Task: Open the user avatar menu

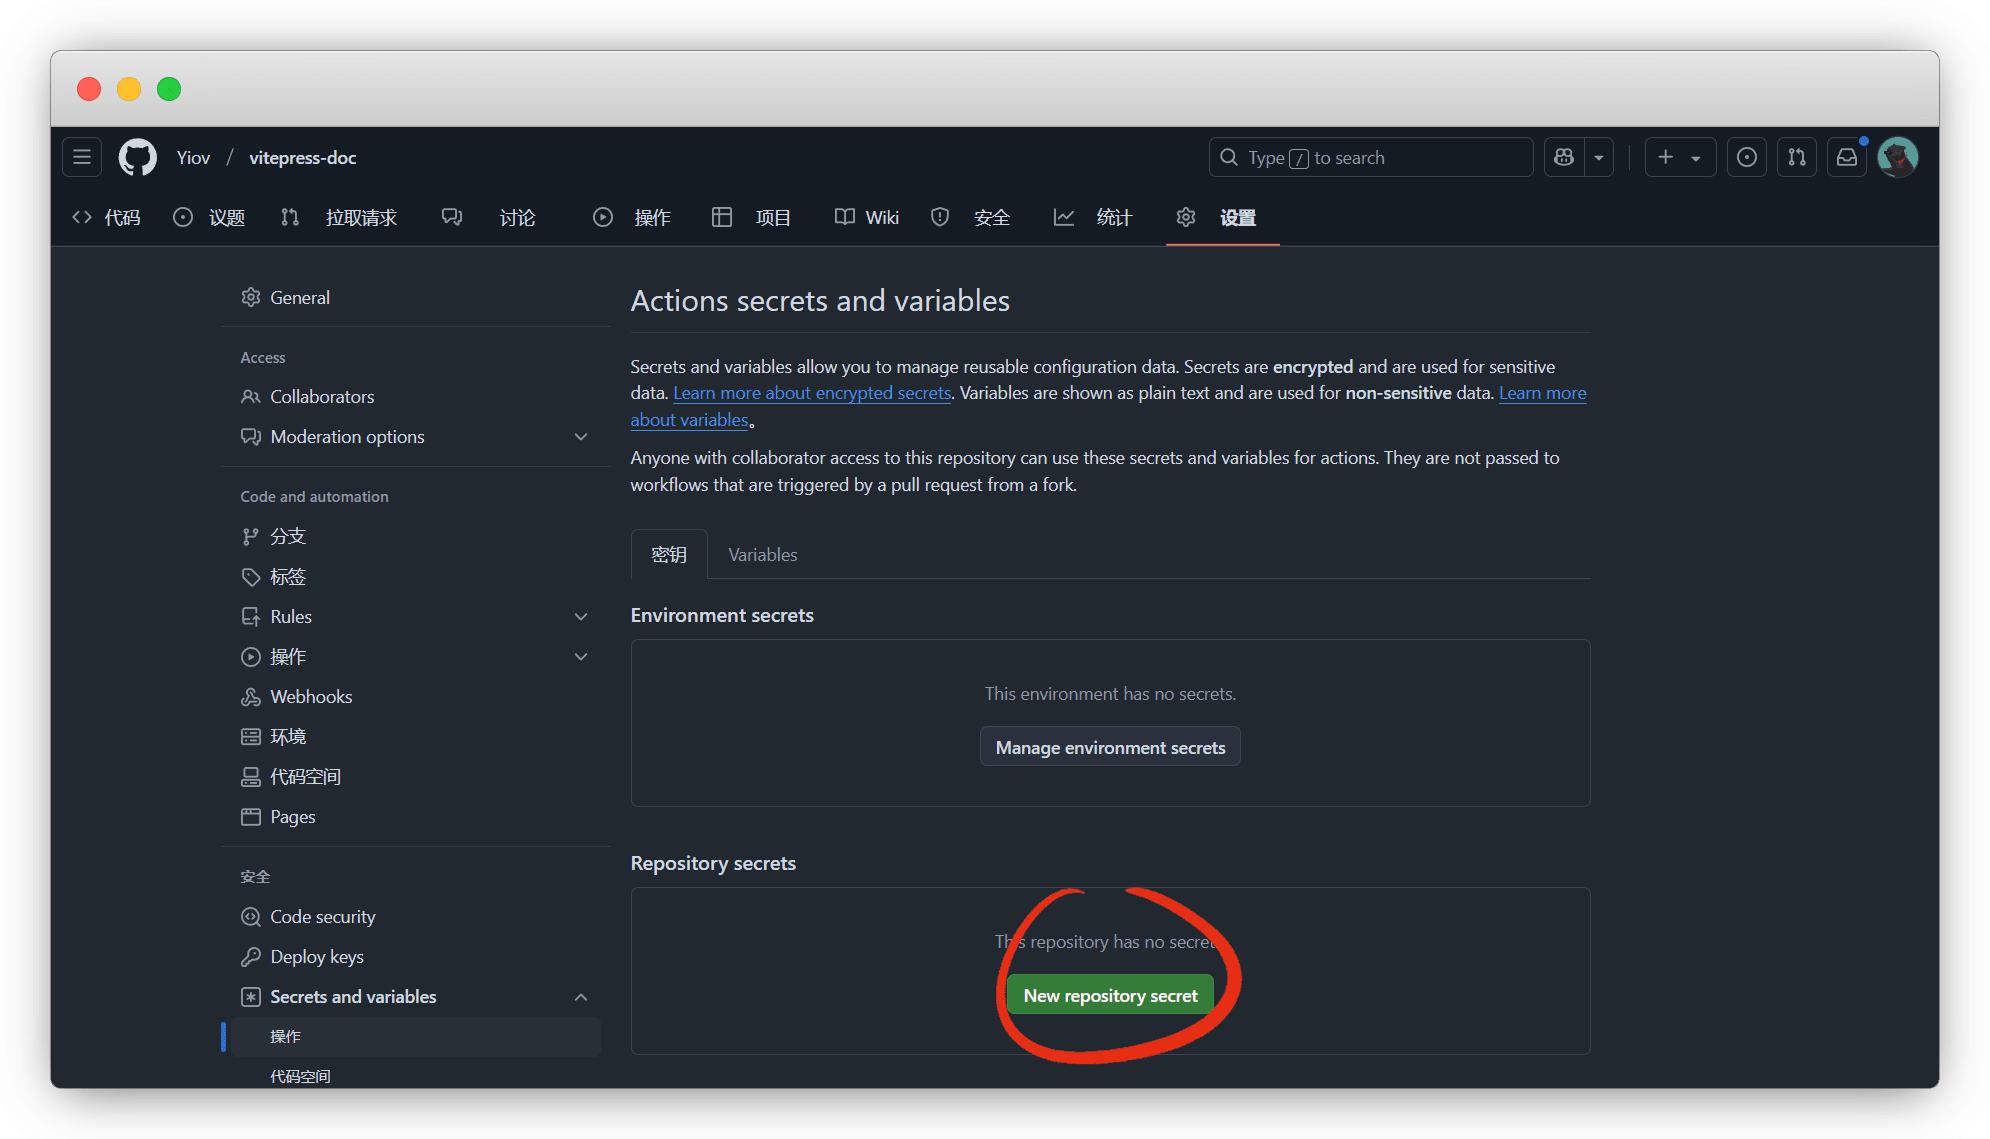Action: (x=1897, y=157)
